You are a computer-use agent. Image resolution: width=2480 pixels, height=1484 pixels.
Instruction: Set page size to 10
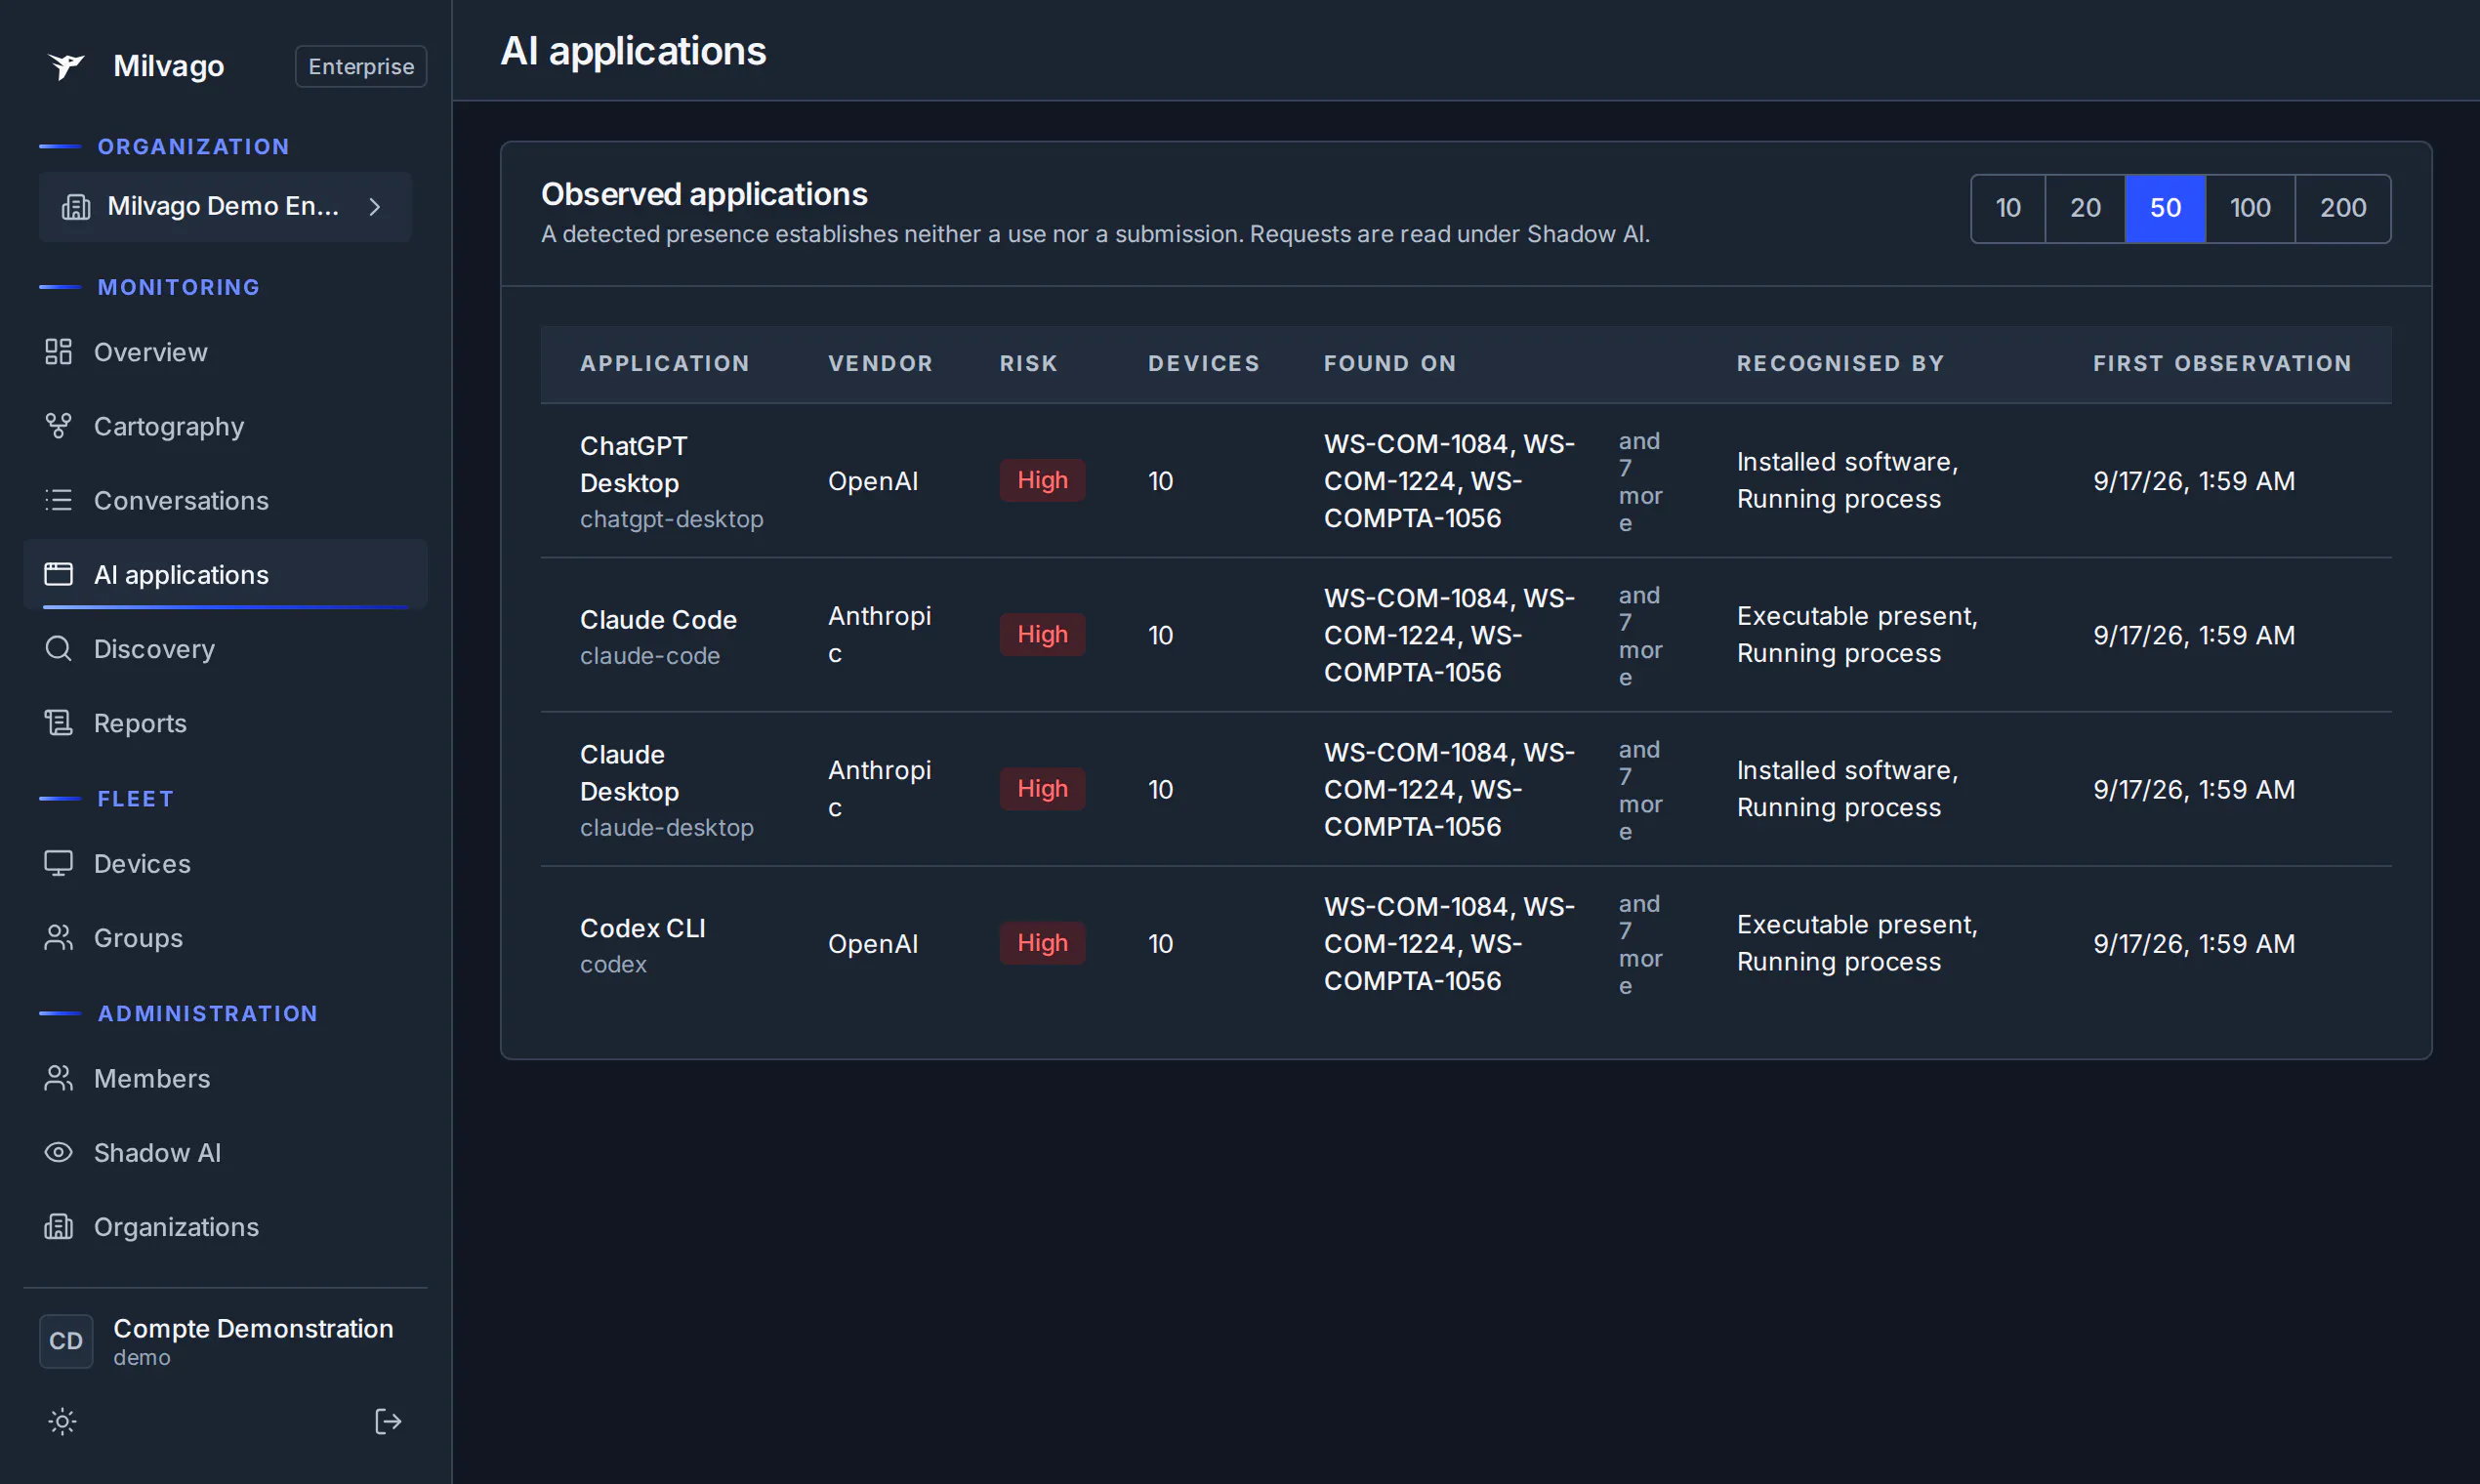(2008, 208)
